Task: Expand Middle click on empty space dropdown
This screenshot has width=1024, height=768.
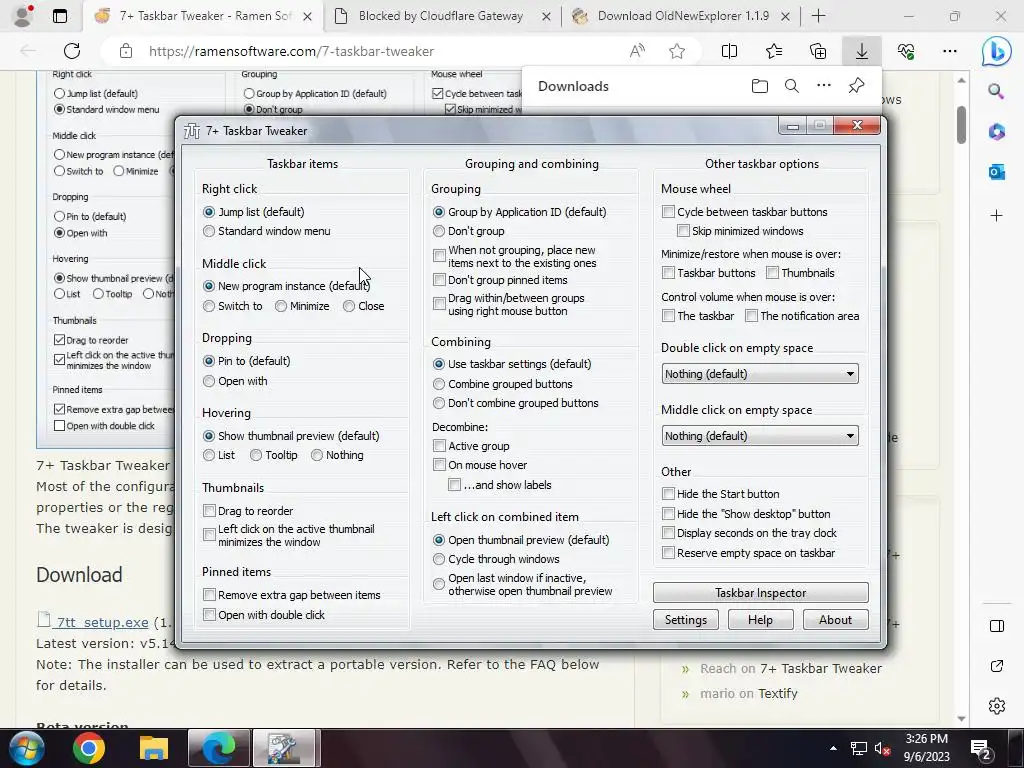Action: (x=760, y=436)
